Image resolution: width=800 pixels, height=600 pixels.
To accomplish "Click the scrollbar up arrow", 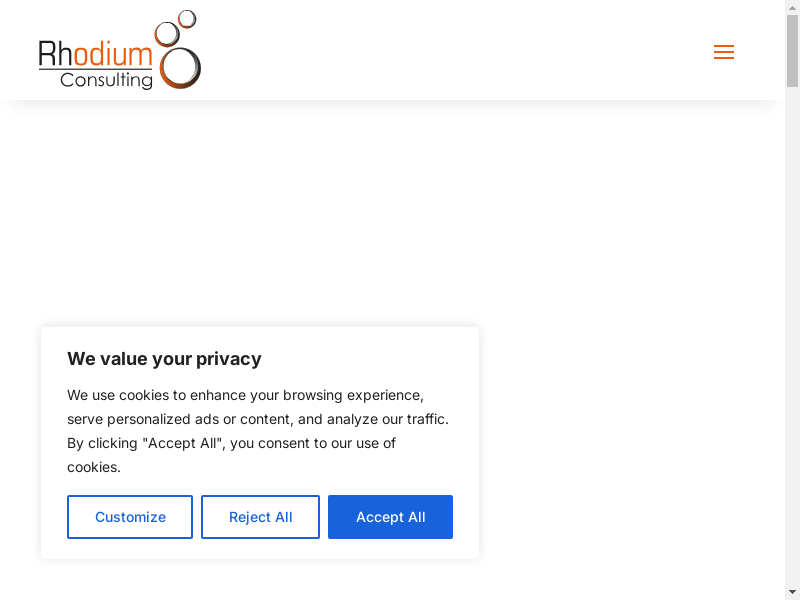I will click(x=792, y=8).
